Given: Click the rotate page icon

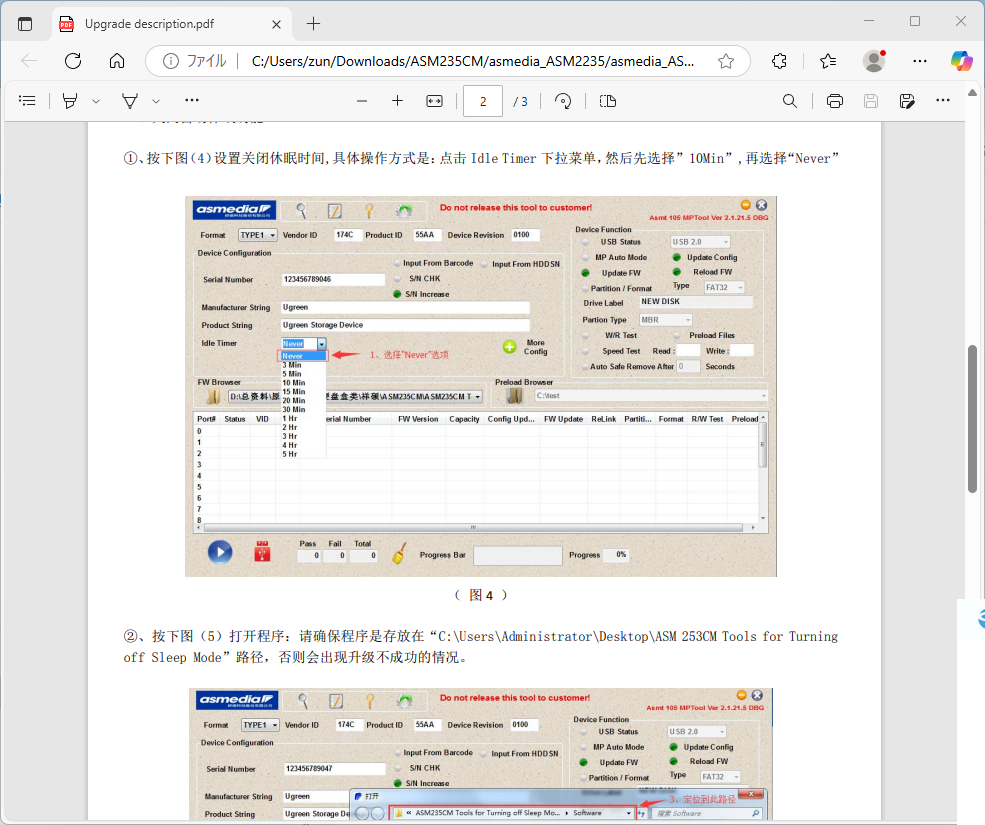Looking at the screenshot, I should (x=563, y=101).
